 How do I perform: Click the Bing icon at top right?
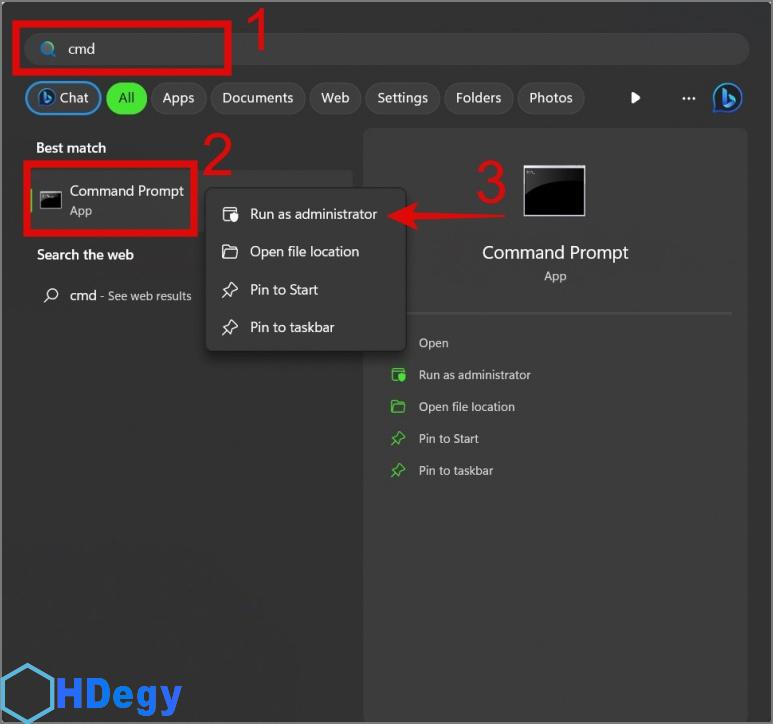click(727, 98)
